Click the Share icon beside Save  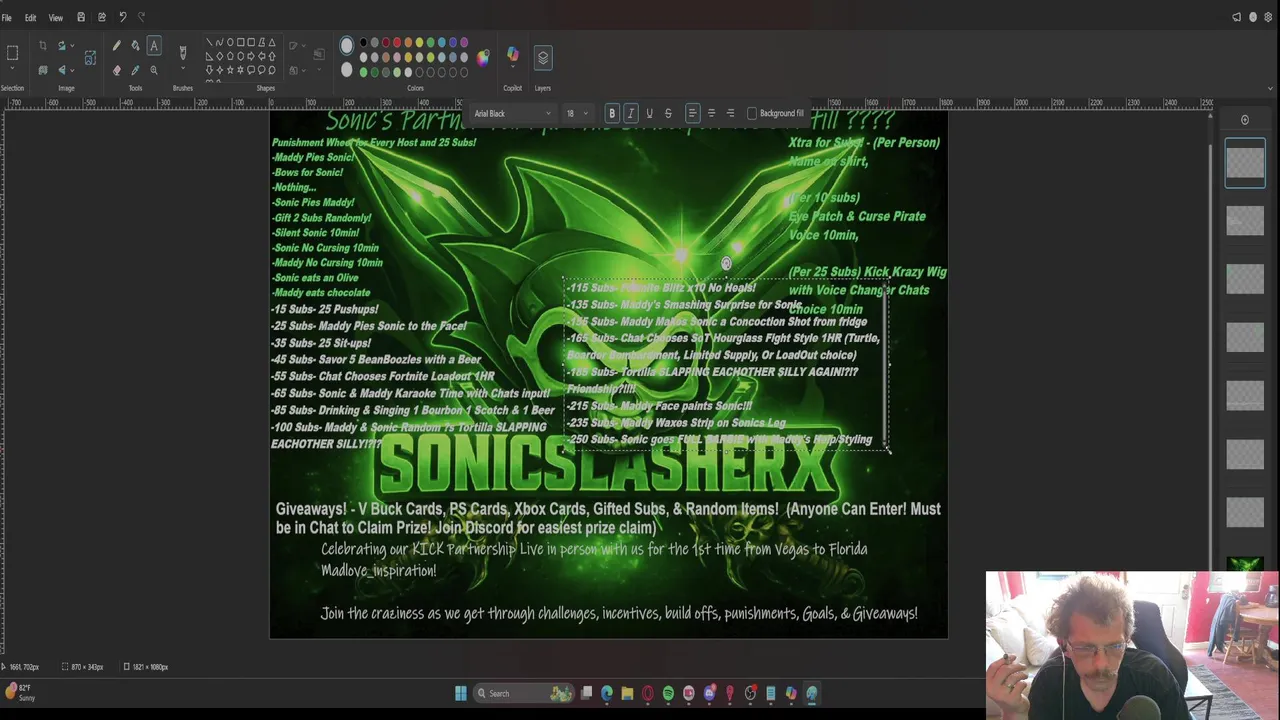pos(102,17)
